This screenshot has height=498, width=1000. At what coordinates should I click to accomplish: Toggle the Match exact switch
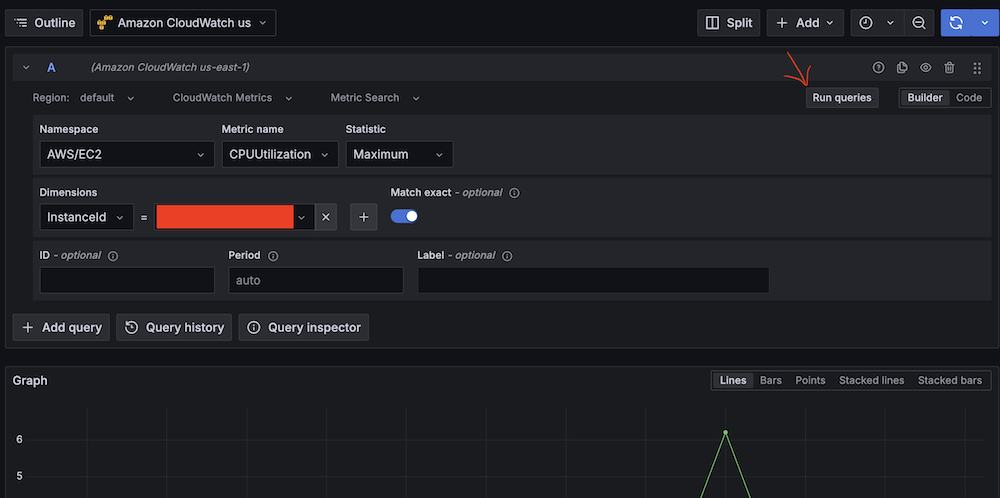tap(404, 216)
